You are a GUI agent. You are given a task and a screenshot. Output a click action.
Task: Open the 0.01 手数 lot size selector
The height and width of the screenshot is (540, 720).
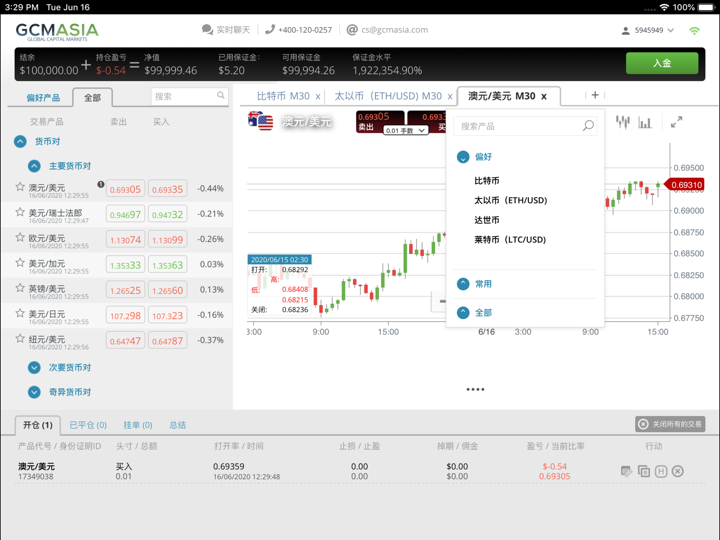click(405, 131)
